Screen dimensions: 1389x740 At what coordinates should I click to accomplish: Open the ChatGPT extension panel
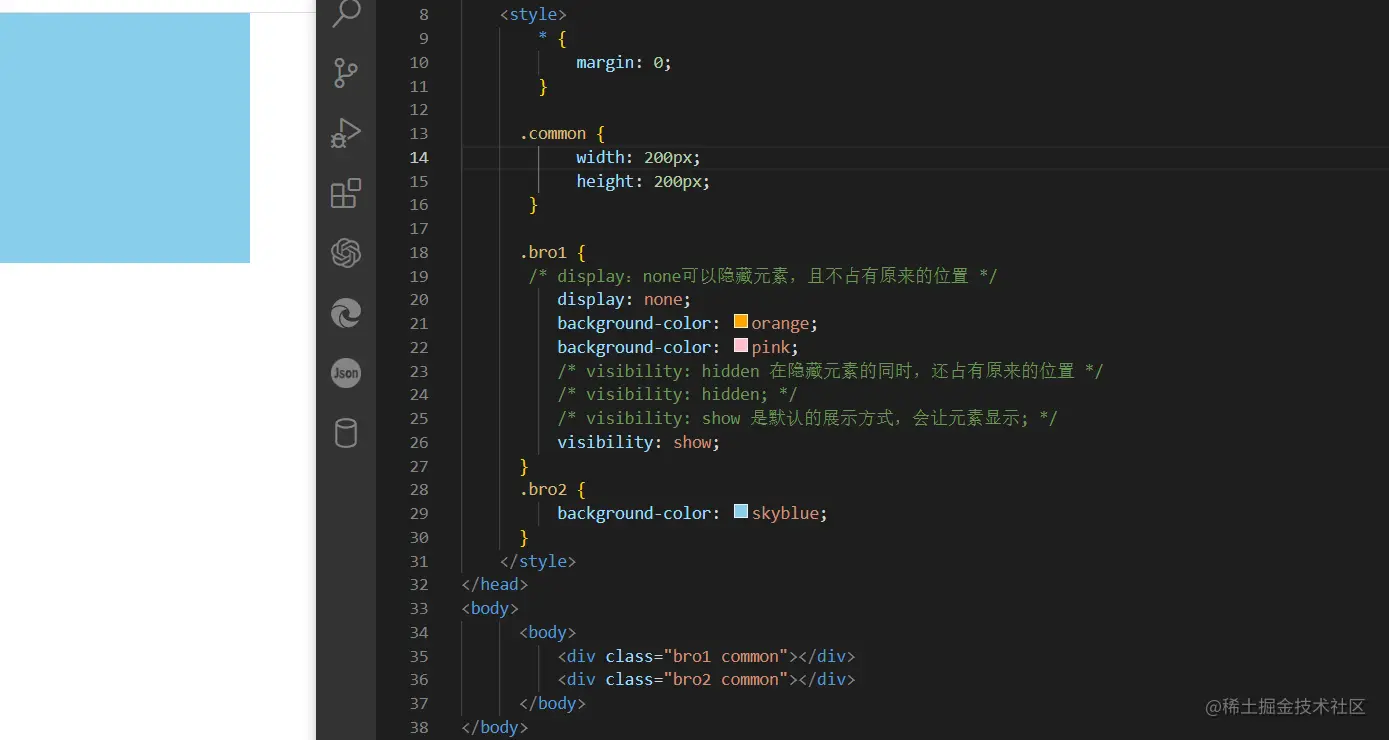pos(346,253)
